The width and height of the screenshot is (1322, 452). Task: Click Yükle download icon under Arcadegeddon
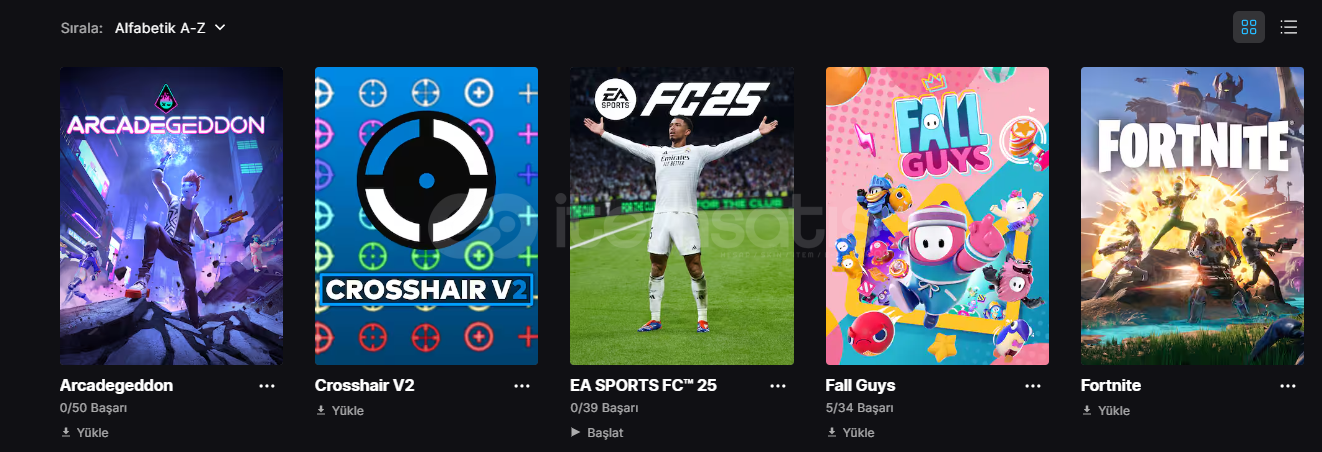pyautogui.click(x=66, y=433)
